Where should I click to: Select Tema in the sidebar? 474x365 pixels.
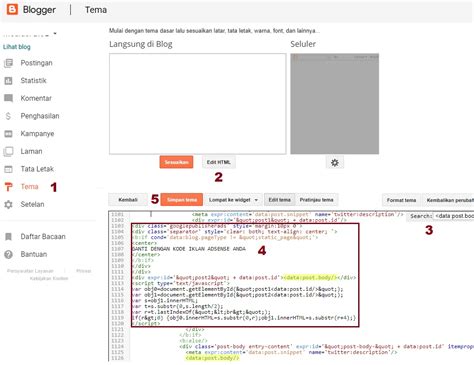29,187
